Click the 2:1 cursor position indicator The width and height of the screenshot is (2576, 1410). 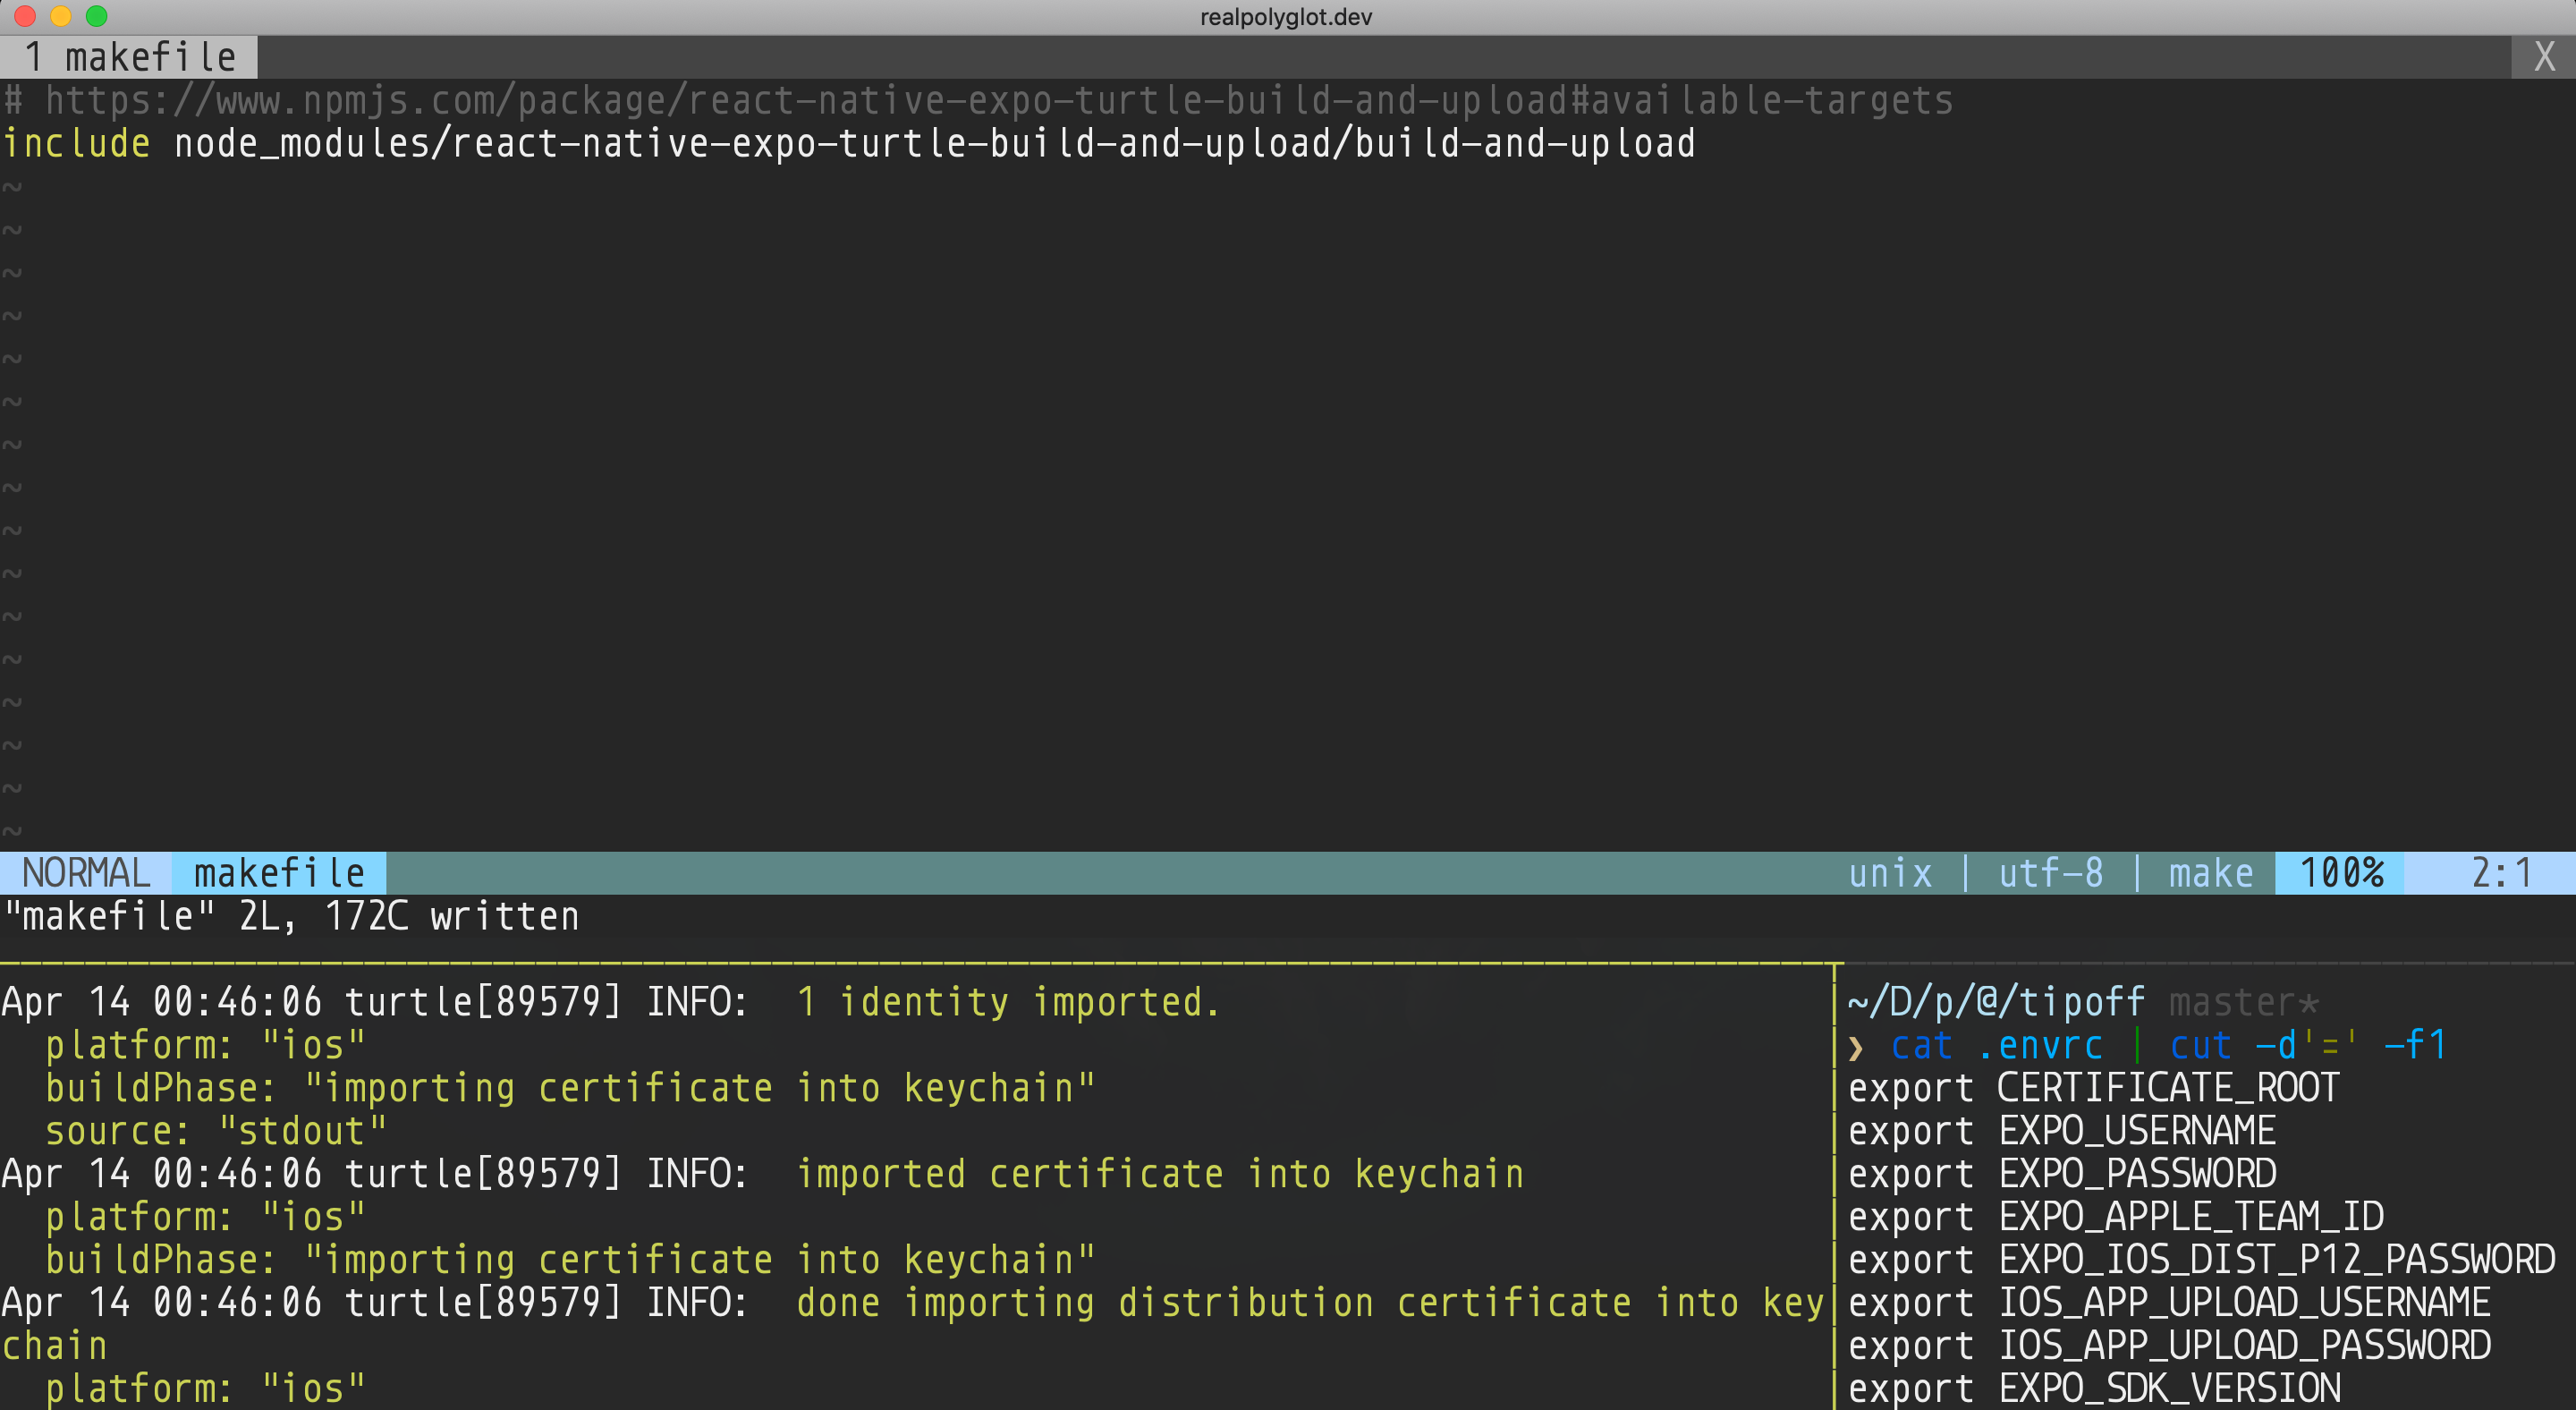tap(2500, 873)
